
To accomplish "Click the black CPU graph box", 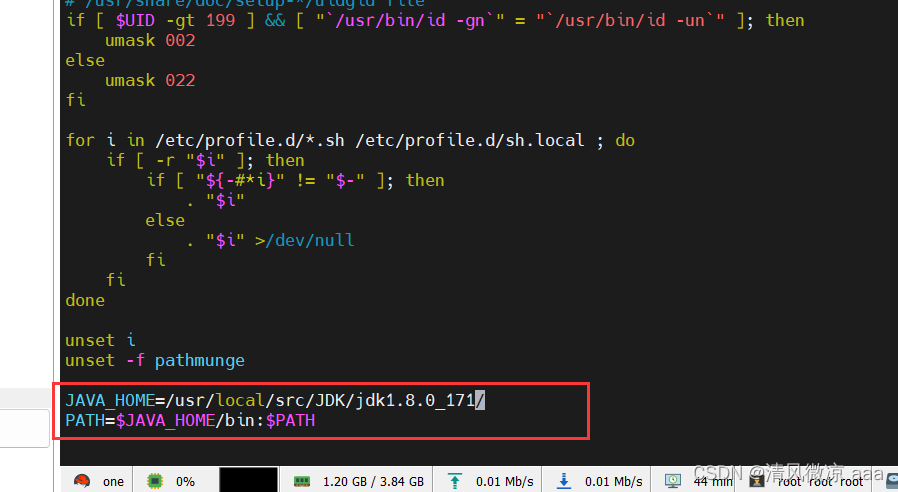I will coord(249,480).
